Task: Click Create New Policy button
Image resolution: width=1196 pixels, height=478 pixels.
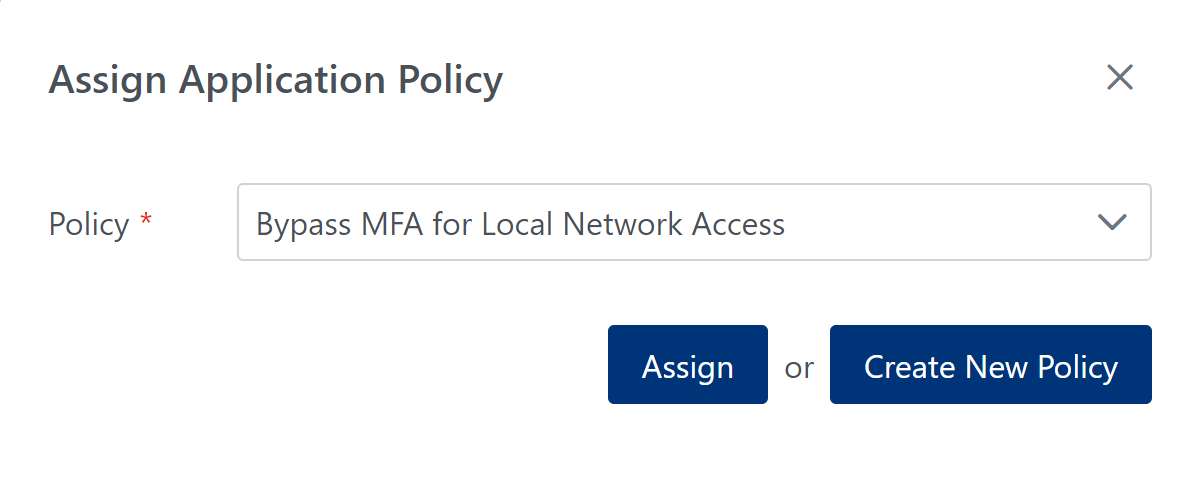Action: (990, 365)
